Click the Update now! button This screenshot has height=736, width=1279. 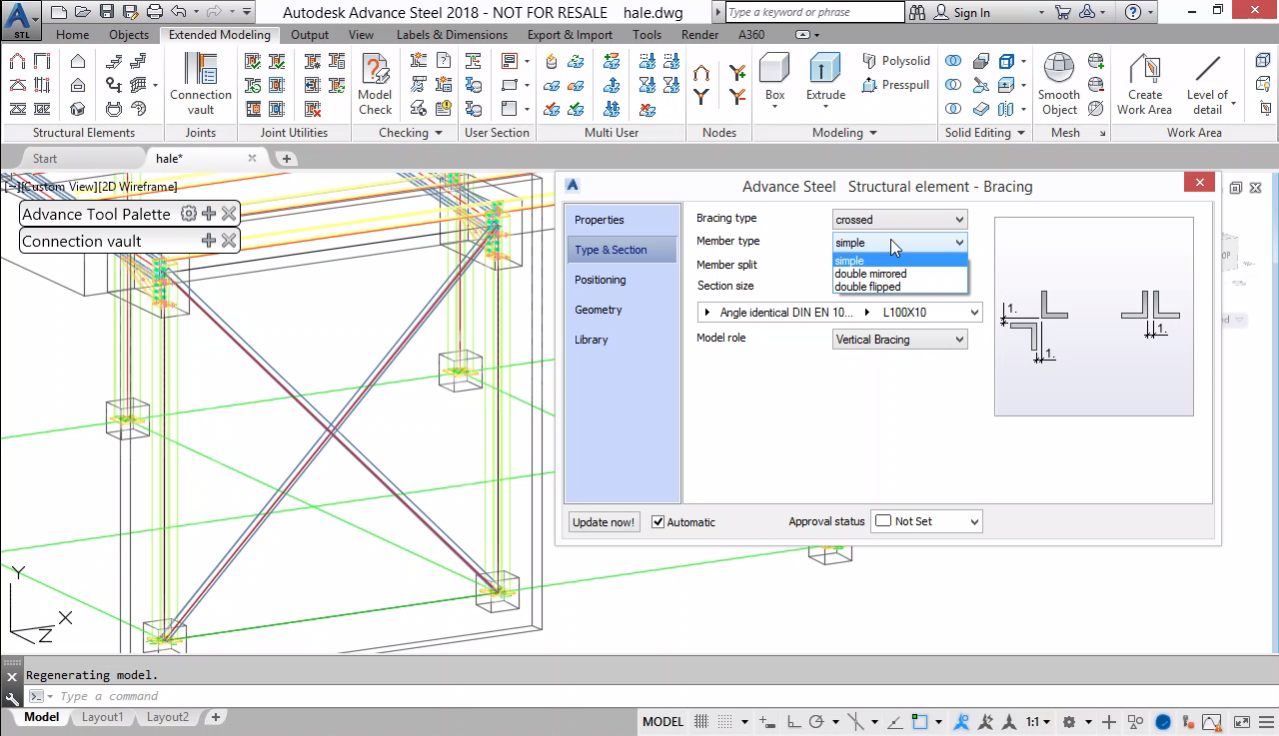[604, 522]
